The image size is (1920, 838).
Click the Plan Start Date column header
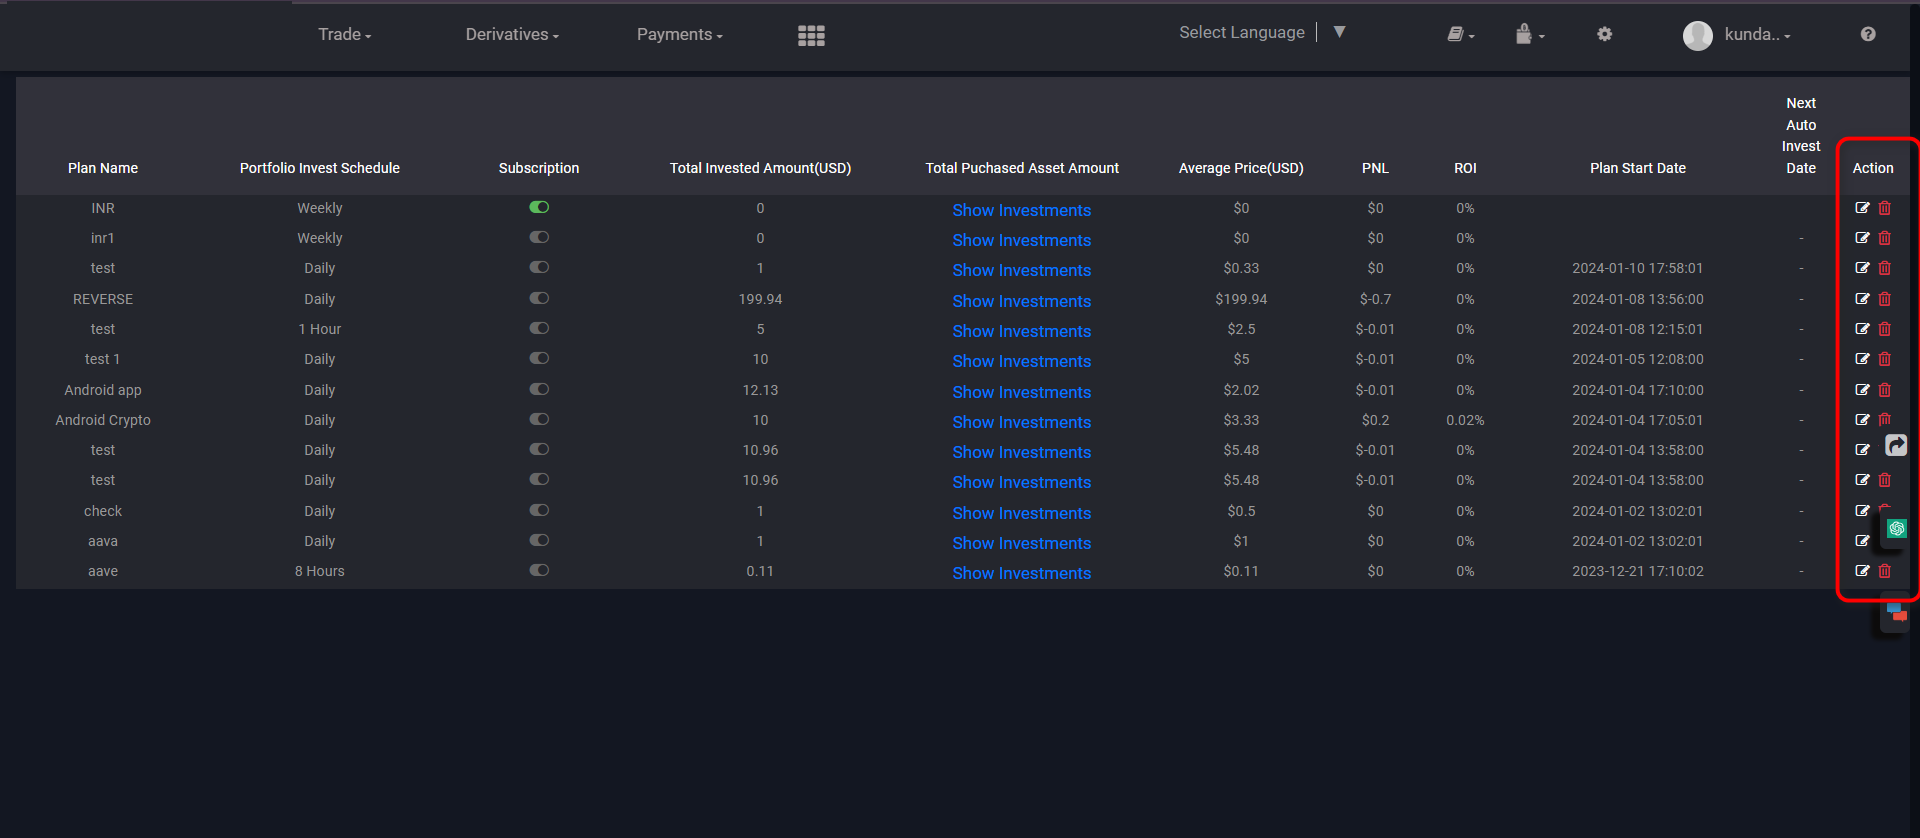click(x=1637, y=168)
